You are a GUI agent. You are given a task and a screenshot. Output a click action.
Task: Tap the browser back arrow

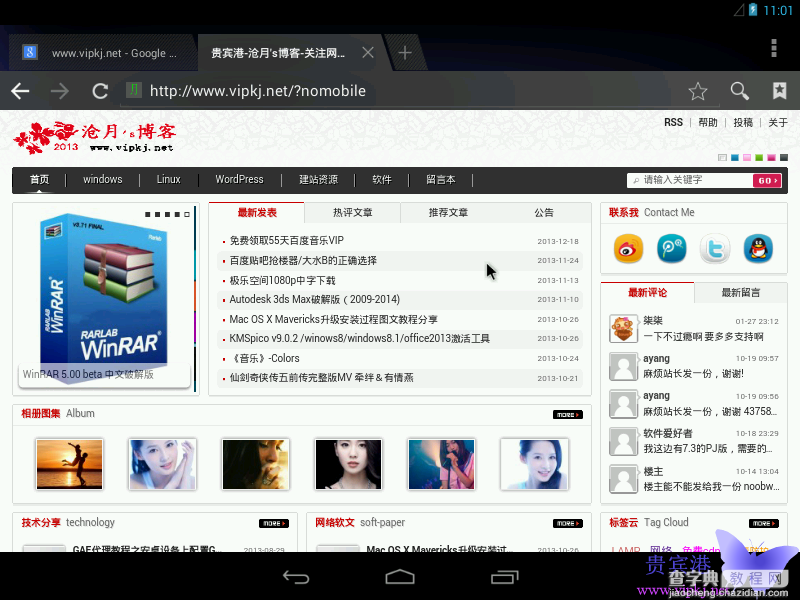tap(20, 91)
